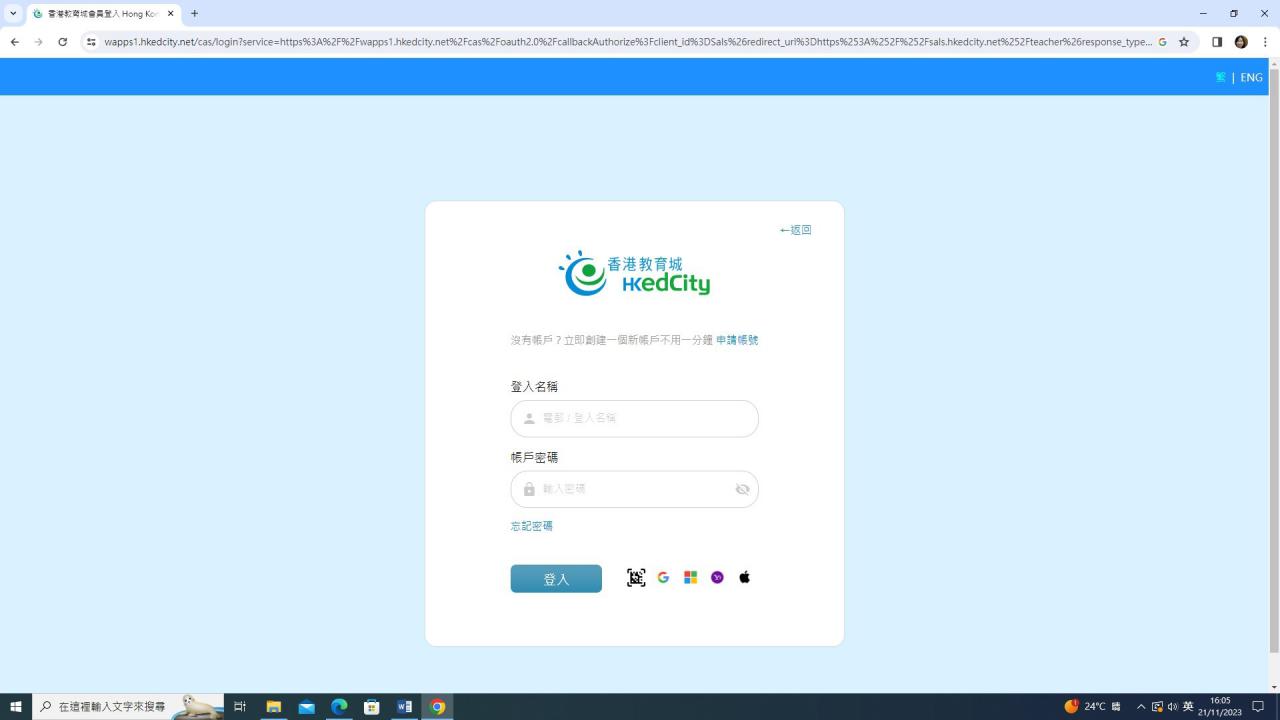Screen dimensions: 1280x720
Task: Sign in with Apple icon
Action: click(744, 577)
